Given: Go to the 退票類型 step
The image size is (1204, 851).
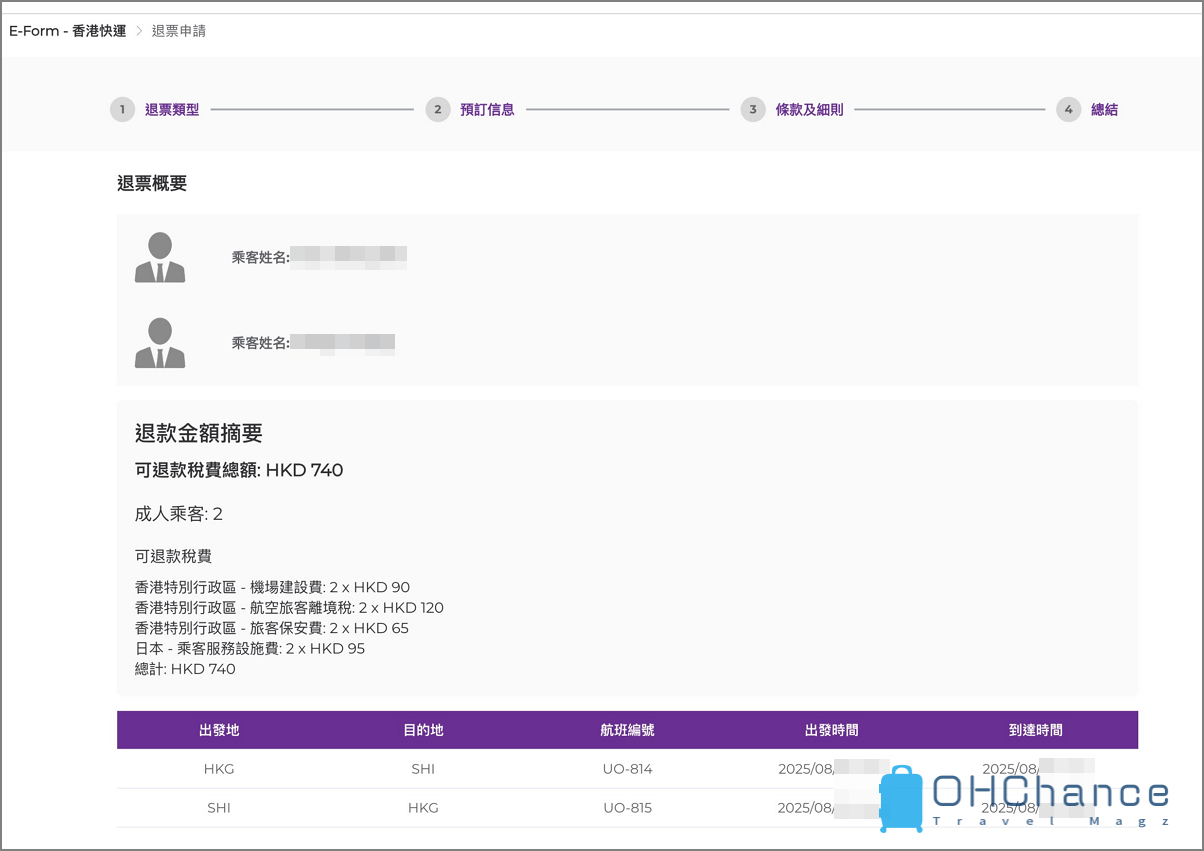Looking at the screenshot, I should click(172, 110).
